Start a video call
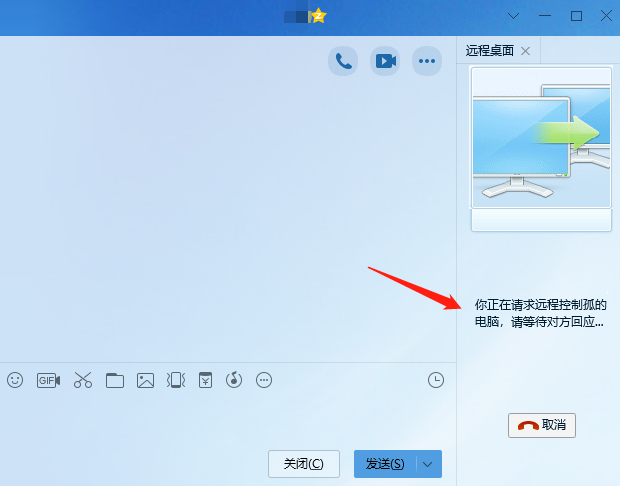Viewport: 620px width, 486px height. pyautogui.click(x=385, y=61)
